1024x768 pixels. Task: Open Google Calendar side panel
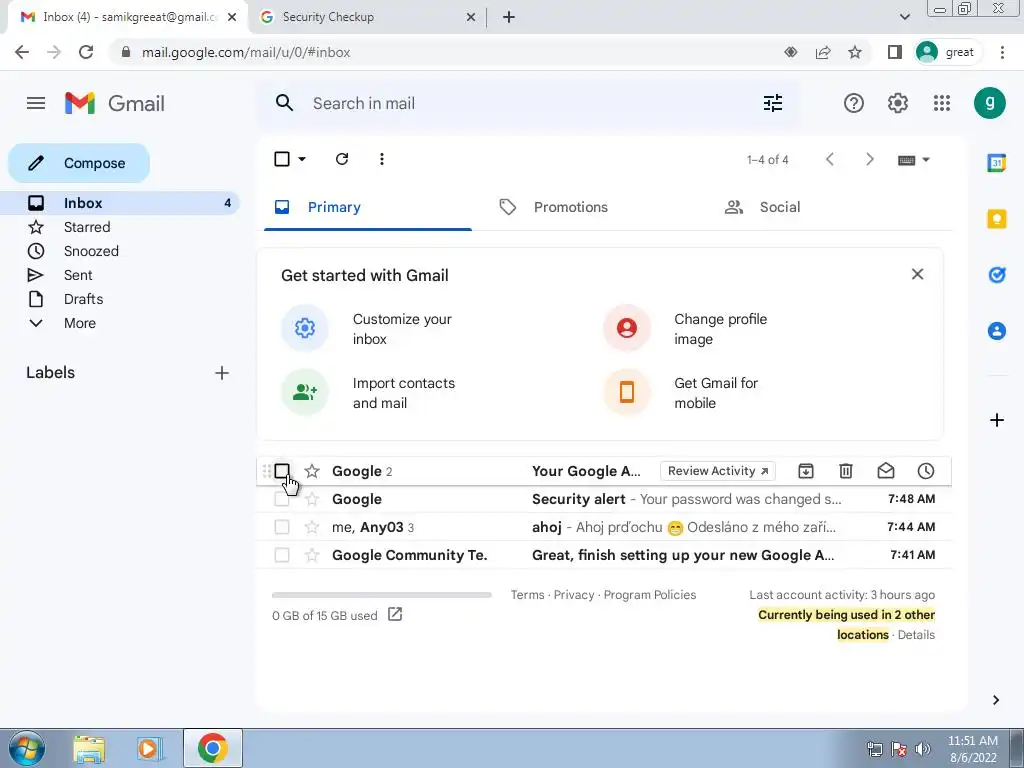tap(997, 163)
